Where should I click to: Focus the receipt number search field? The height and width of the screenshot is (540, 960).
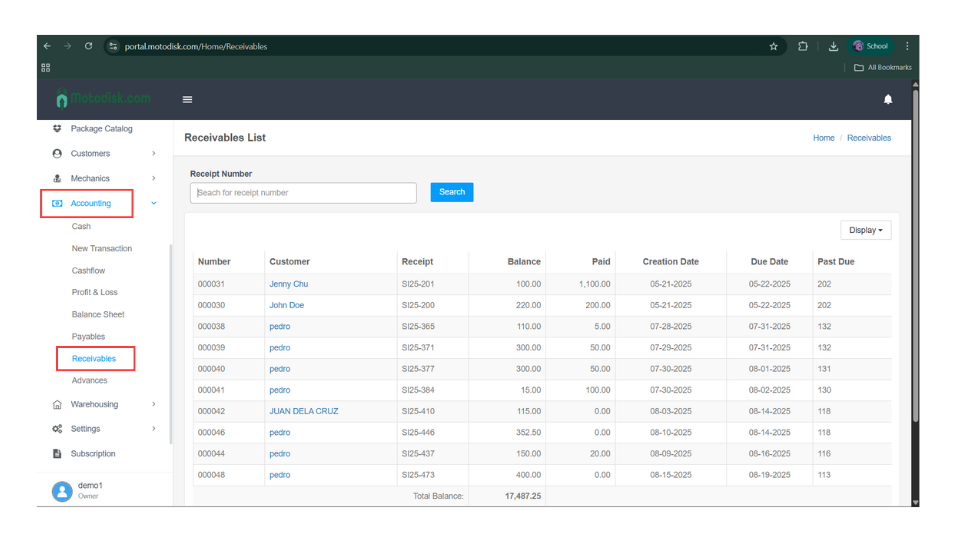pos(303,193)
